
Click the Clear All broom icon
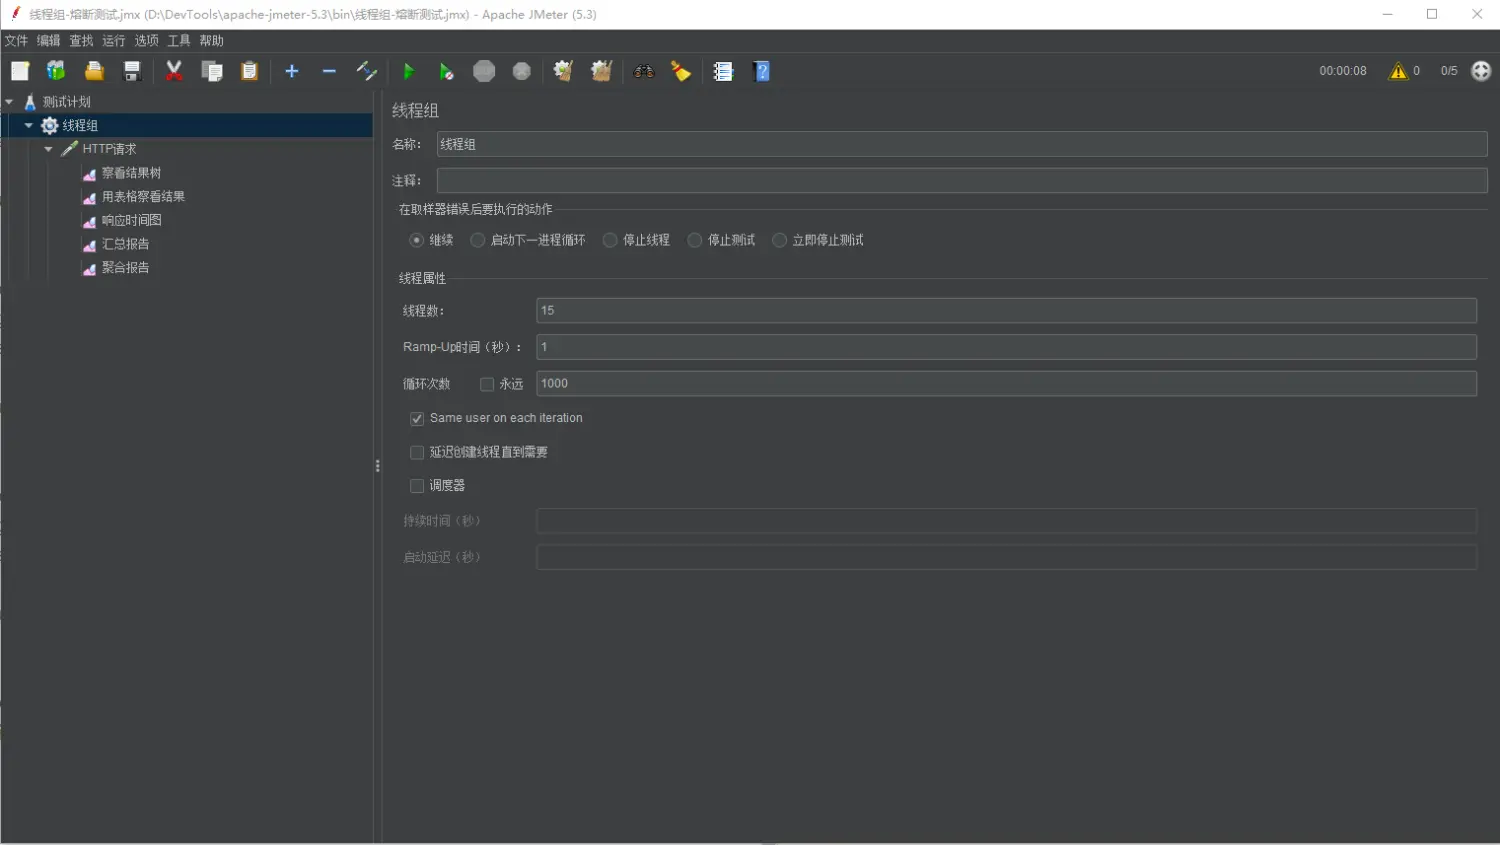[x=601, y=71]
